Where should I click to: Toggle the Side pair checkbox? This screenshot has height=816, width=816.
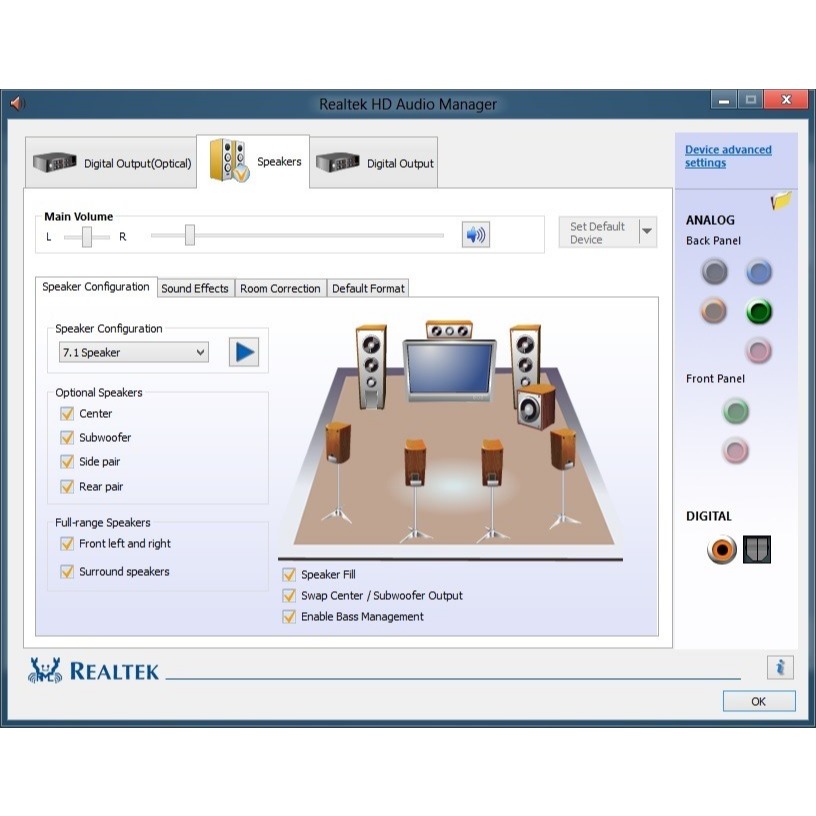tap(67, 462)
